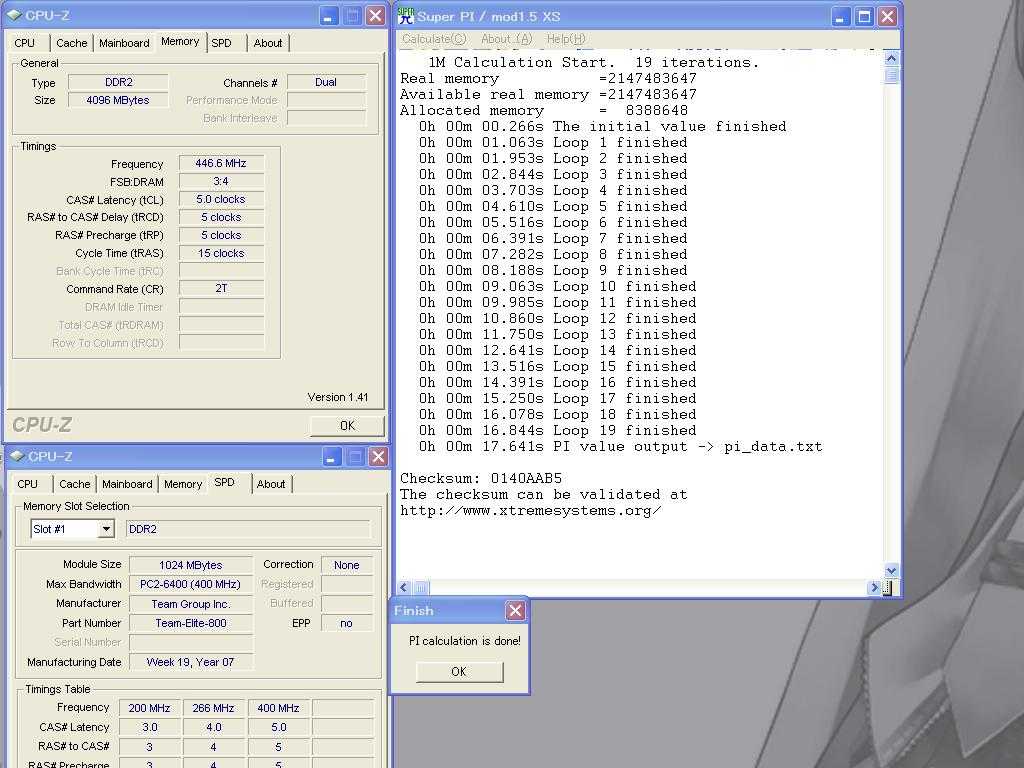Click the Manufacturing Date Week 19, Year 07
This screenshot has height=768, width=1024.
tap(191, 662)
